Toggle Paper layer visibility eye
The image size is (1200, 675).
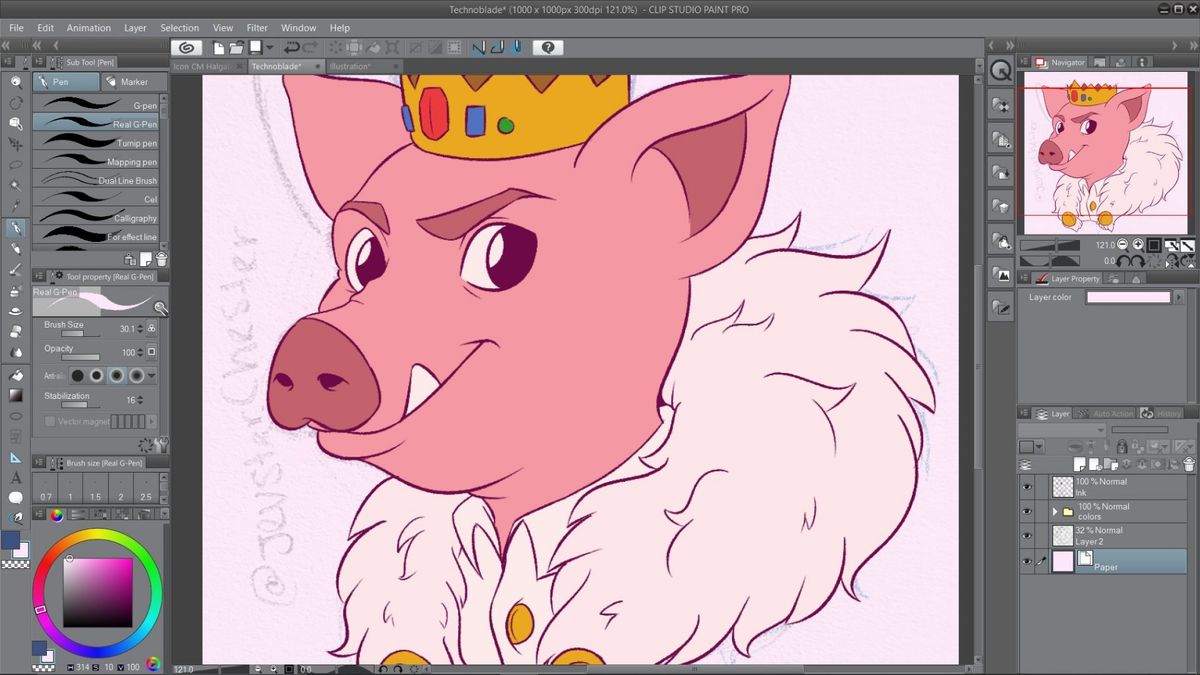coord(1026,561)
